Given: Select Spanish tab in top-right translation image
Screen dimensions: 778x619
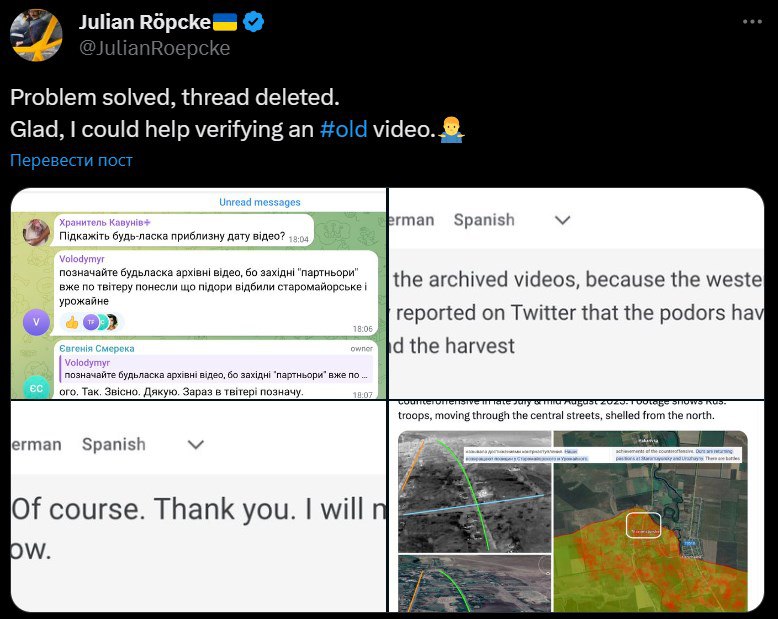Looking at the screenshot, I should tap(484, 220).
